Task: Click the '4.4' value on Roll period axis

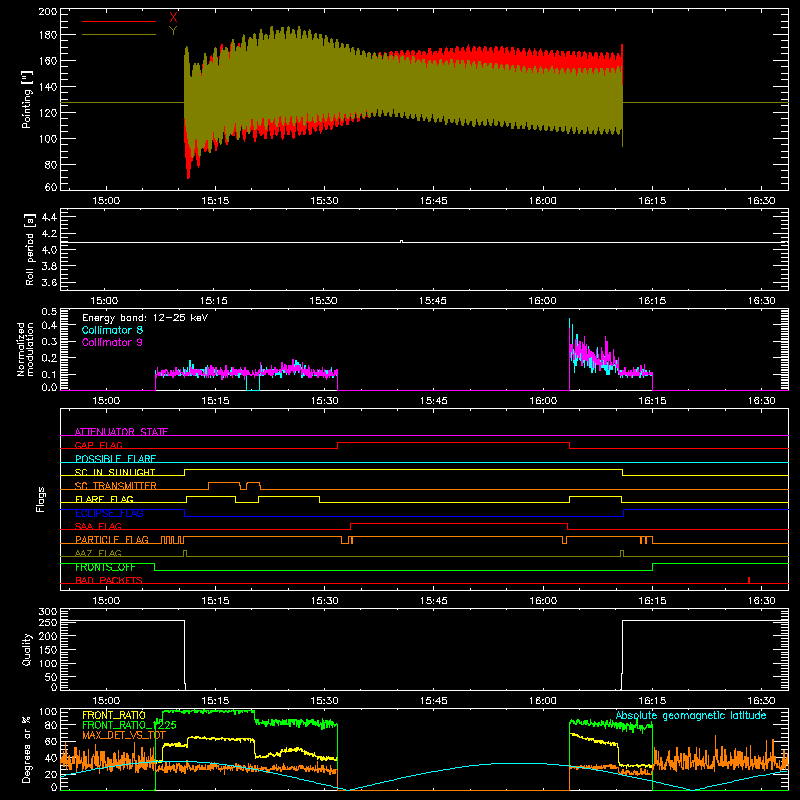Action: pyautogui.click(x=49, y=217)
